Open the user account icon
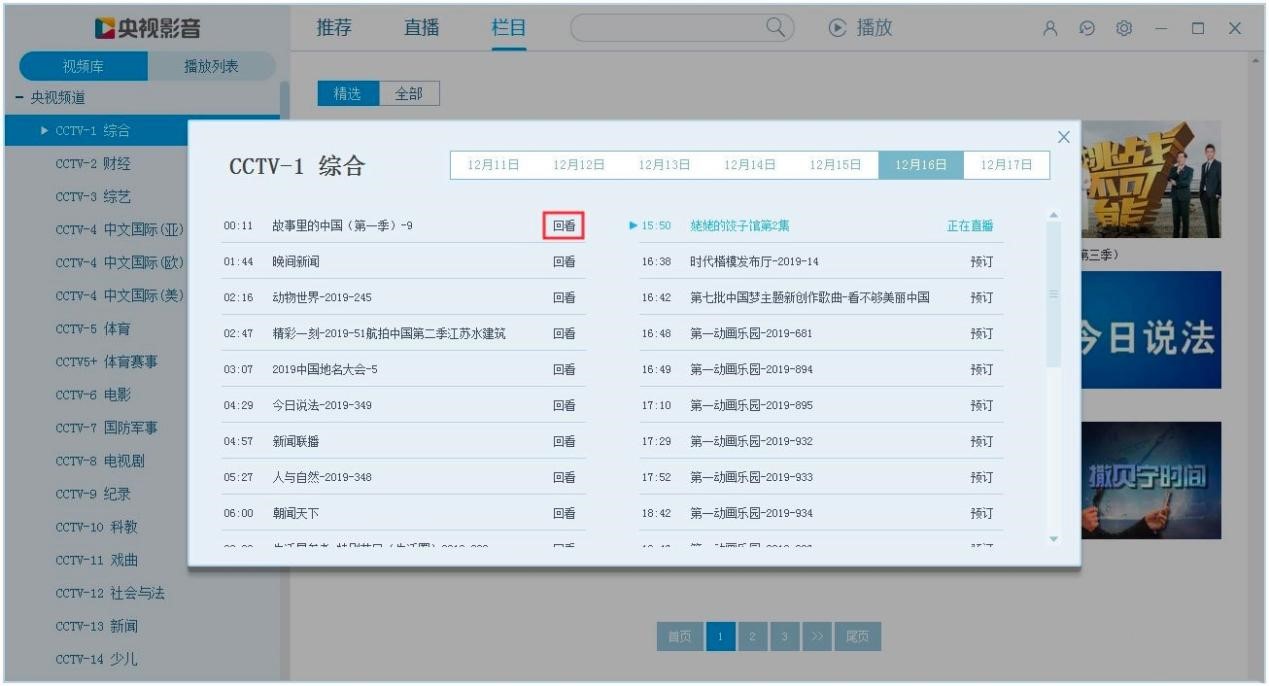The image size is (1269, 686). pos(1050,29)
